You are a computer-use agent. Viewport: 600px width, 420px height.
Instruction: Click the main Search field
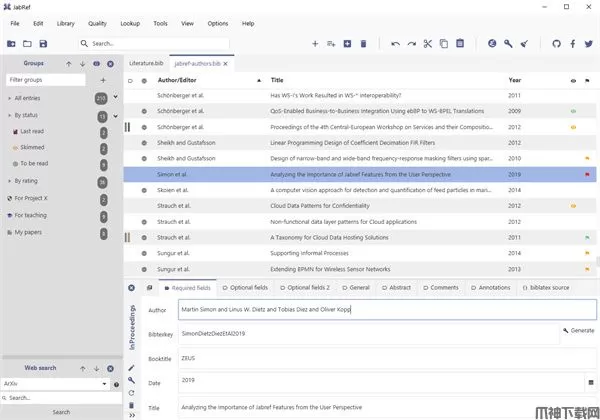coord(154,44)
